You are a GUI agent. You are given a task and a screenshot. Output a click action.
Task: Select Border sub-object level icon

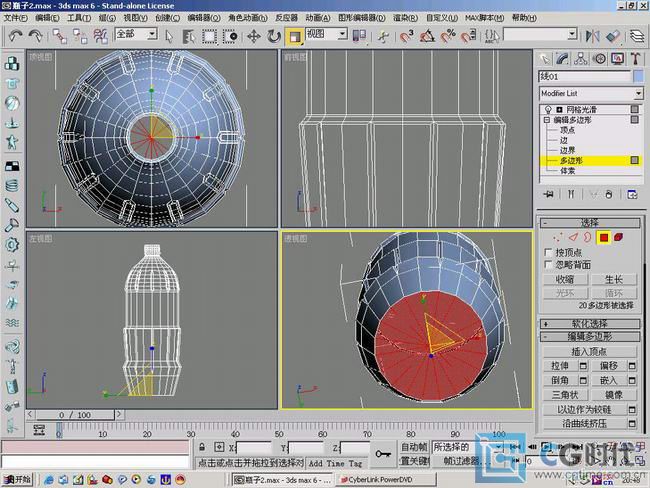click(588, 238)
